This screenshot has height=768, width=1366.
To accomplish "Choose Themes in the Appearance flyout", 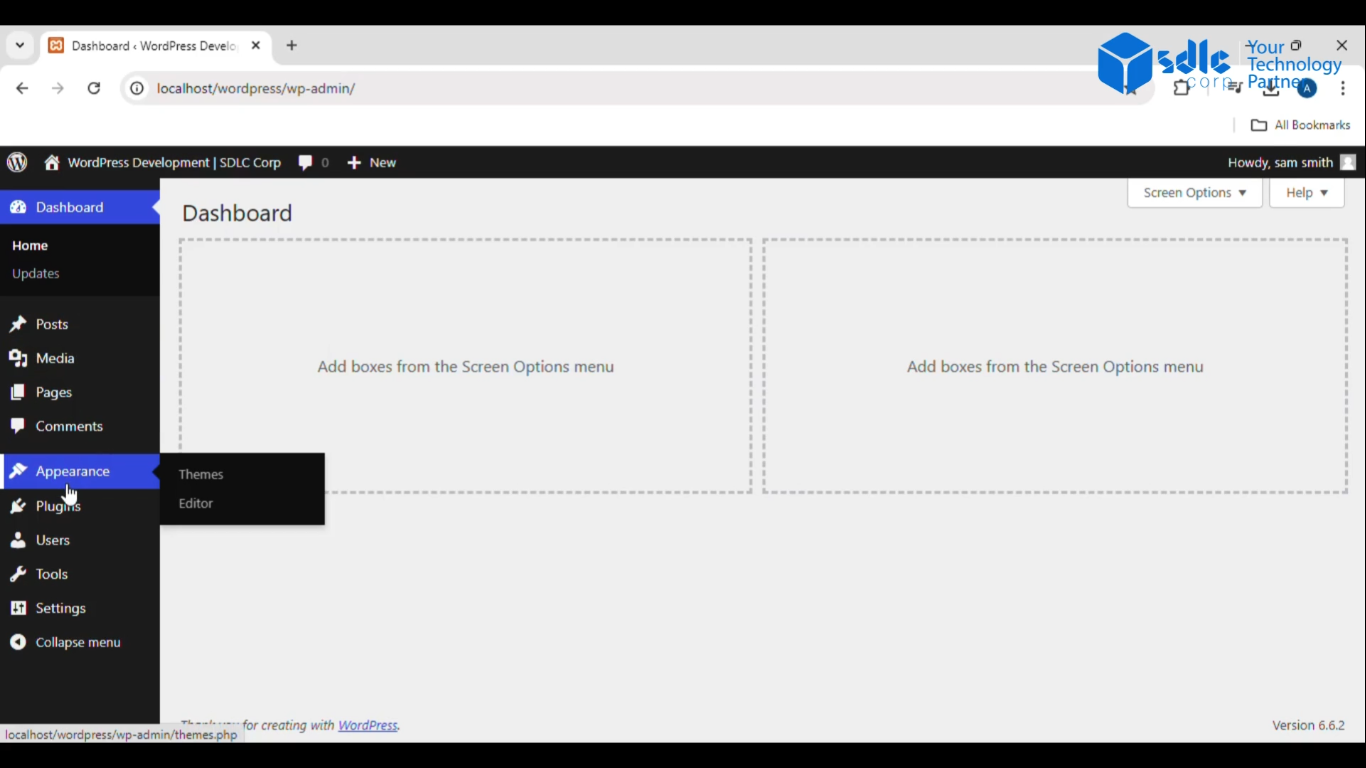I will tap(201, 474).
